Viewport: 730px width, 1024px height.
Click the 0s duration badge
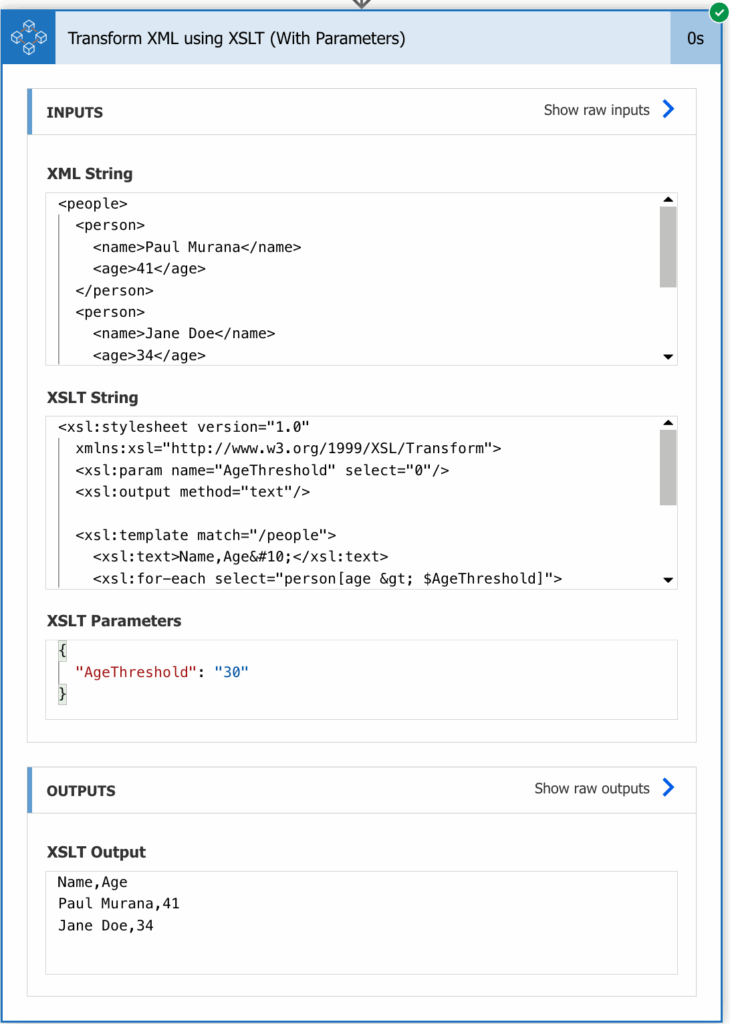(x=695, y=39)
